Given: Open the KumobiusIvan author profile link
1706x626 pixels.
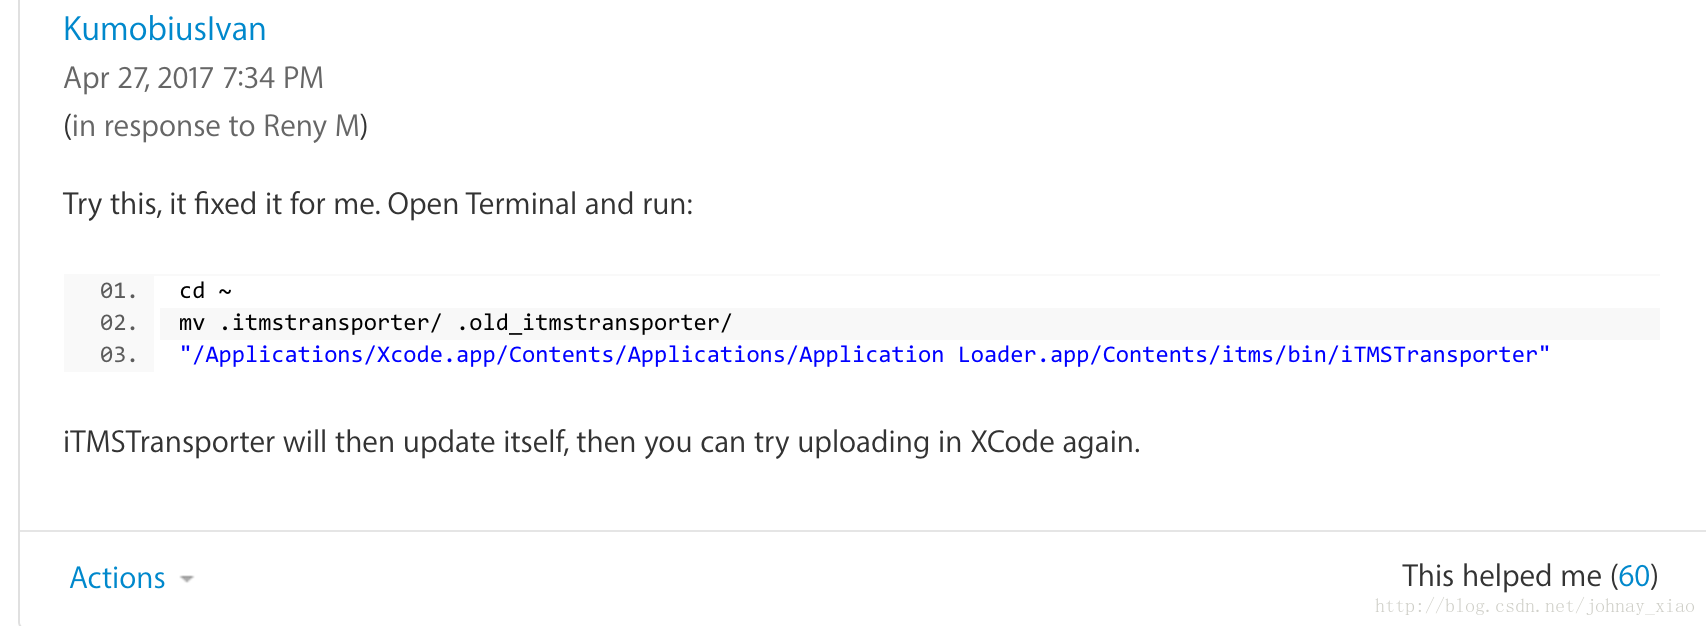Looking at the screenshot, I should click(165, 29).
